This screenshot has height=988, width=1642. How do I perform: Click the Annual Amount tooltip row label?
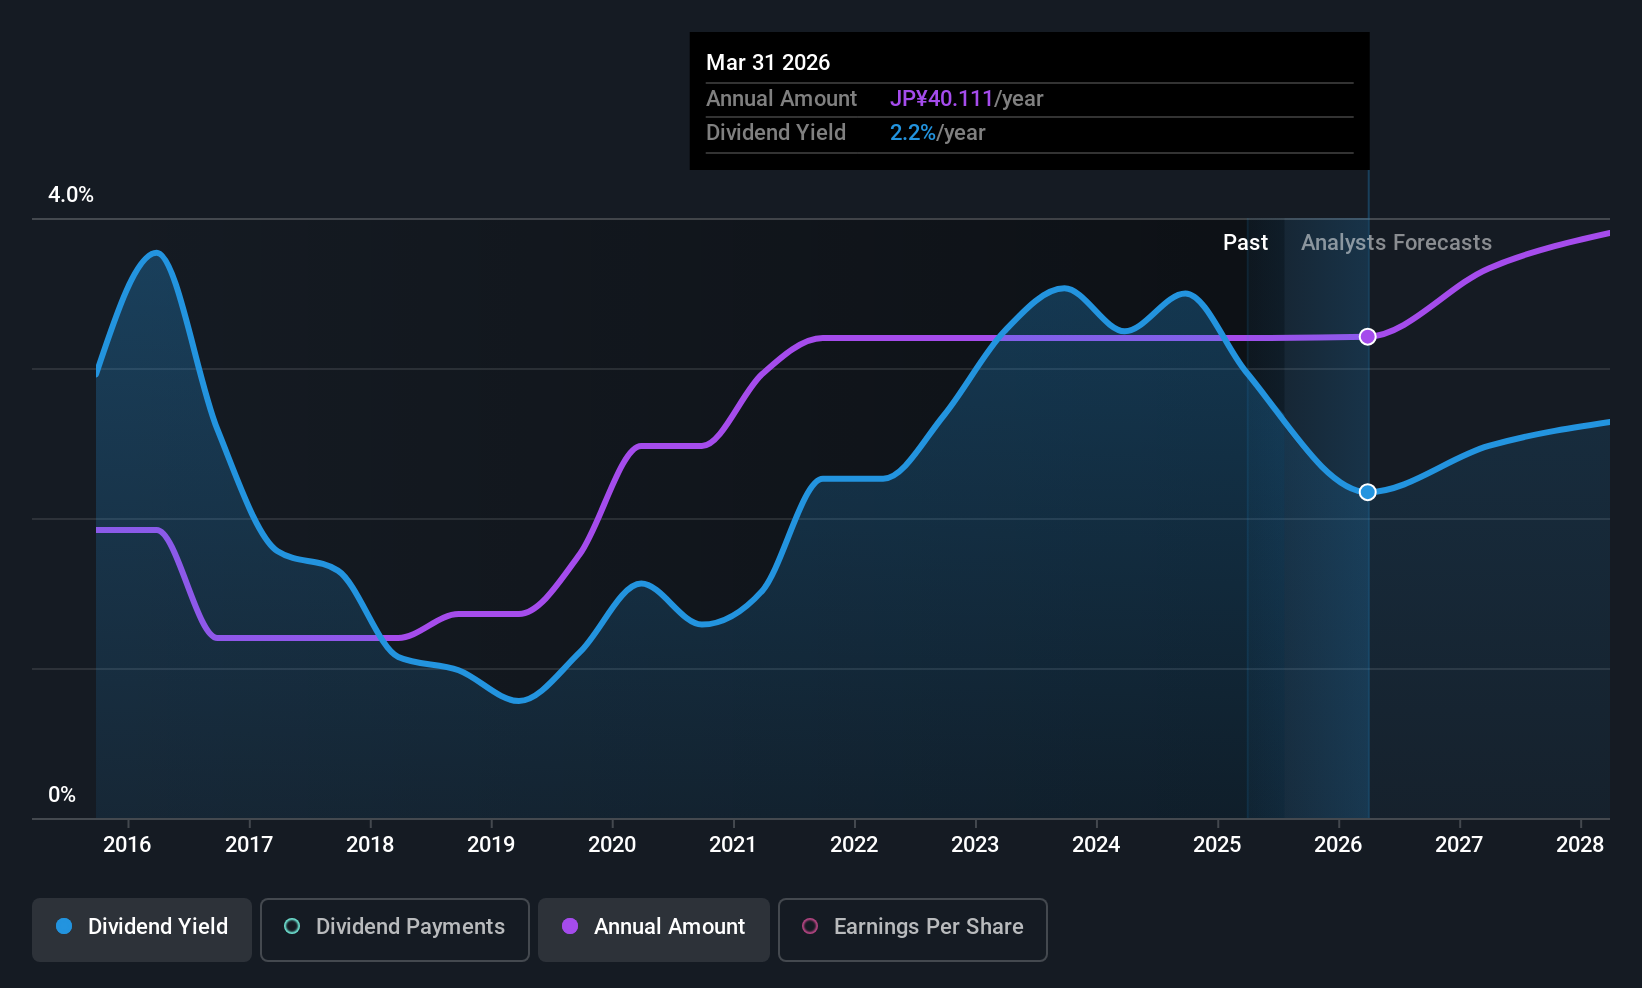tap(781, 99)
